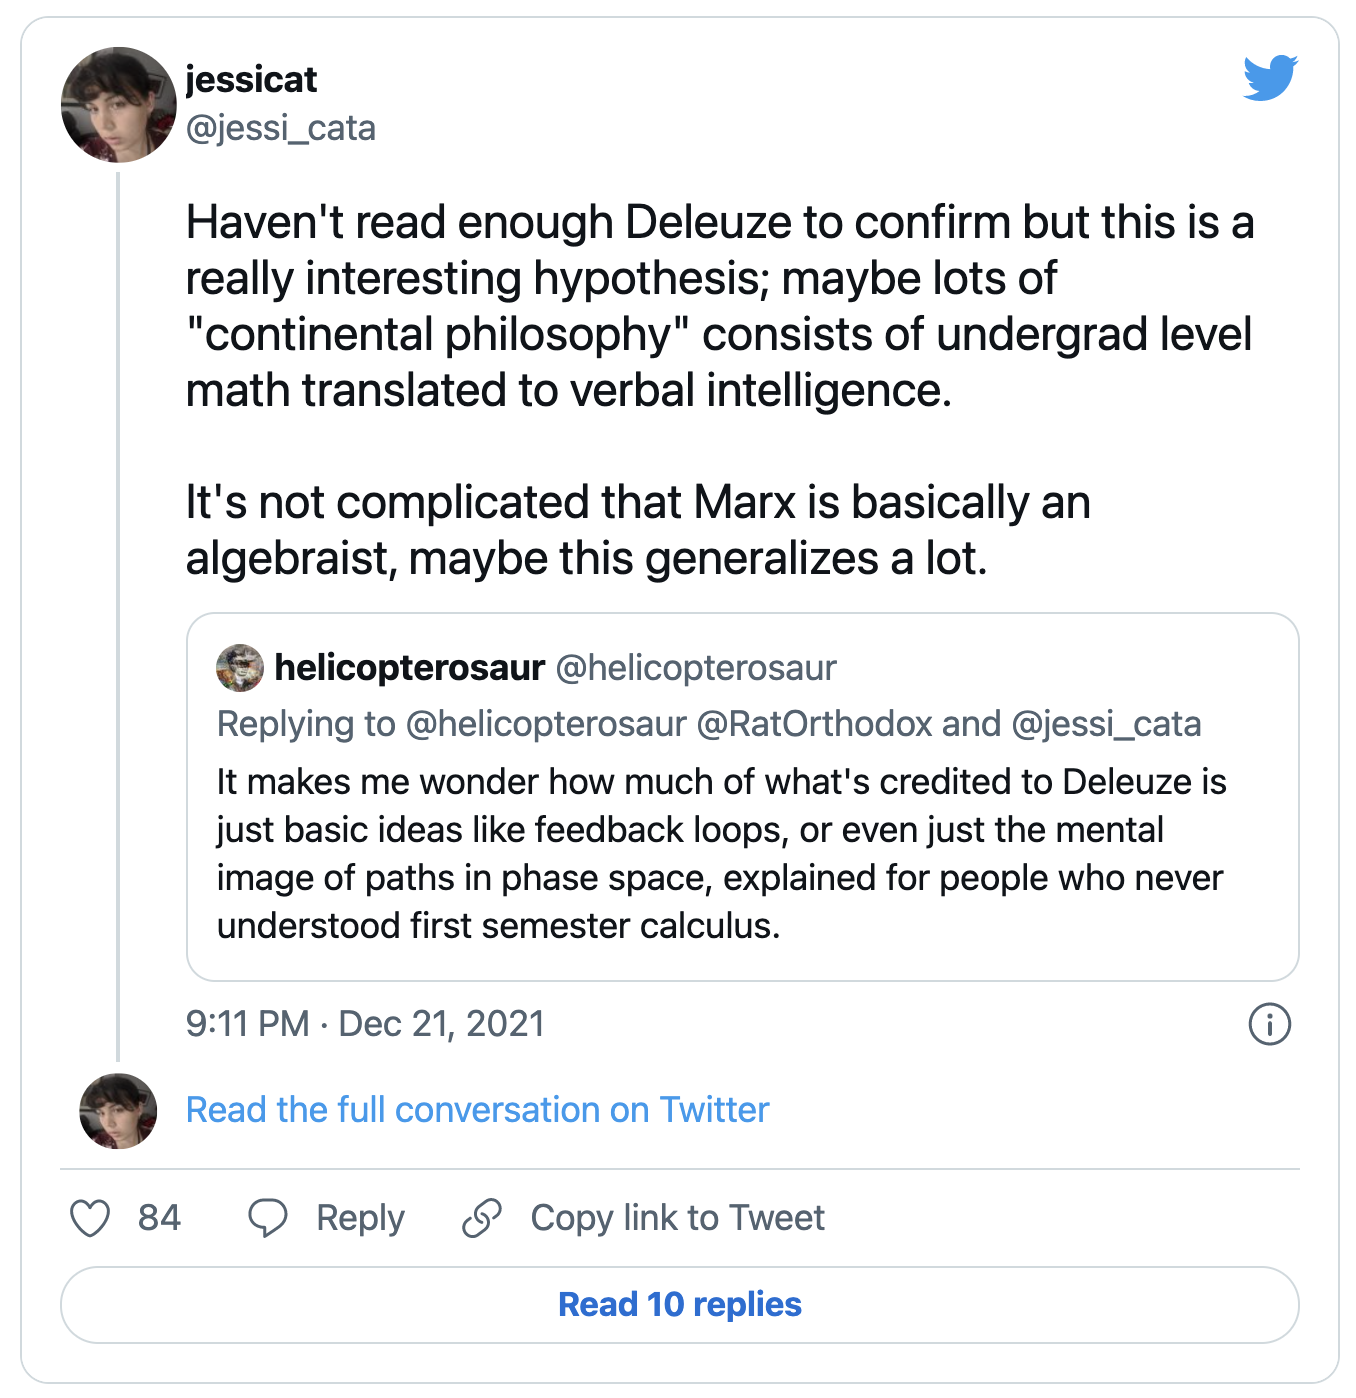
Task: Click the reply speech bubble icon
Action: point(267,1218)
